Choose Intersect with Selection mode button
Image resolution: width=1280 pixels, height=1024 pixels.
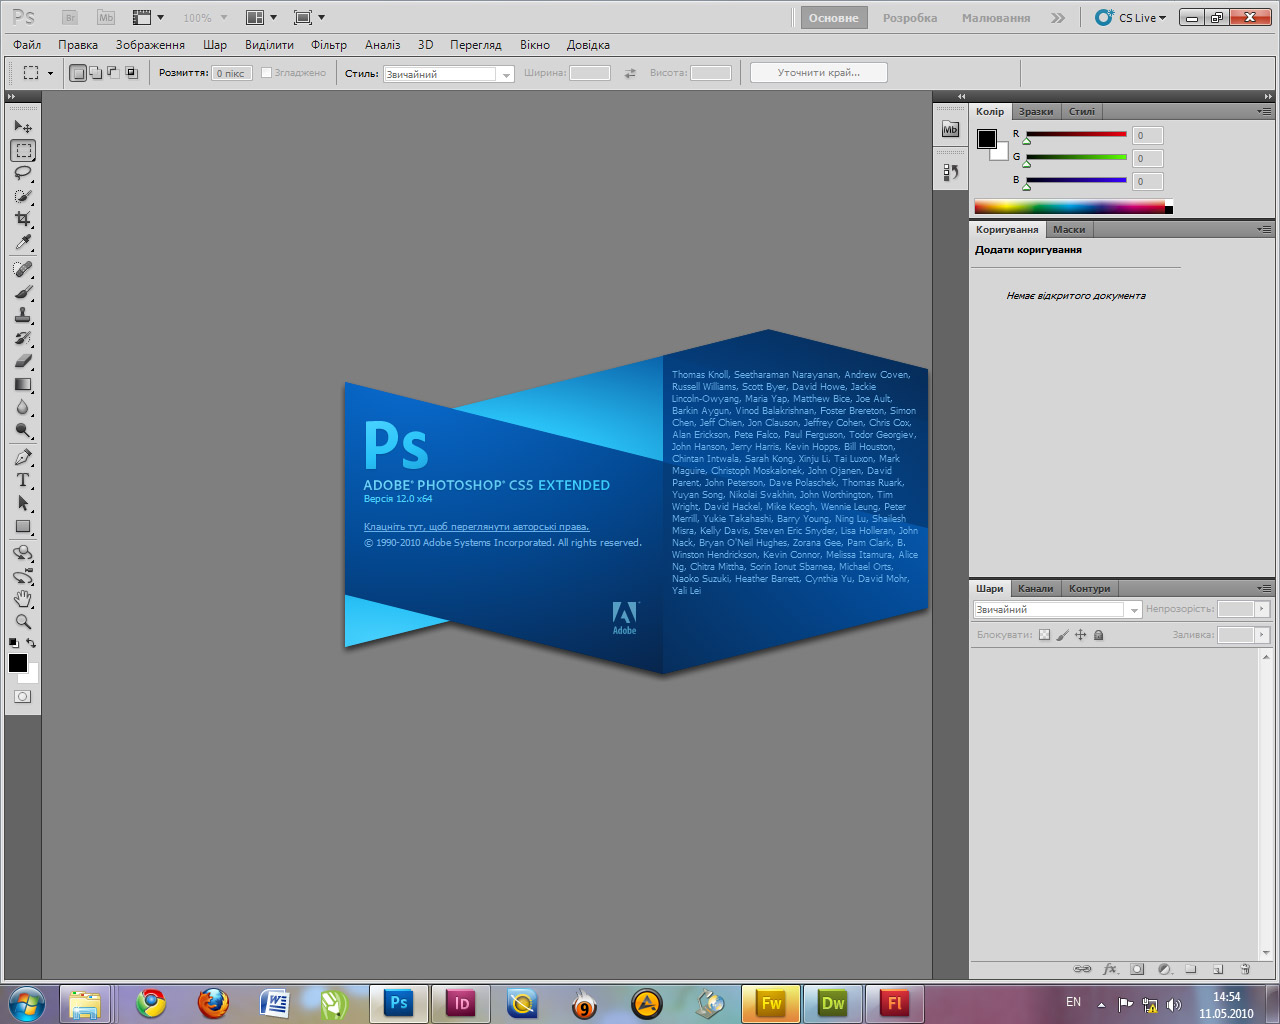click(x=131, y=73)
